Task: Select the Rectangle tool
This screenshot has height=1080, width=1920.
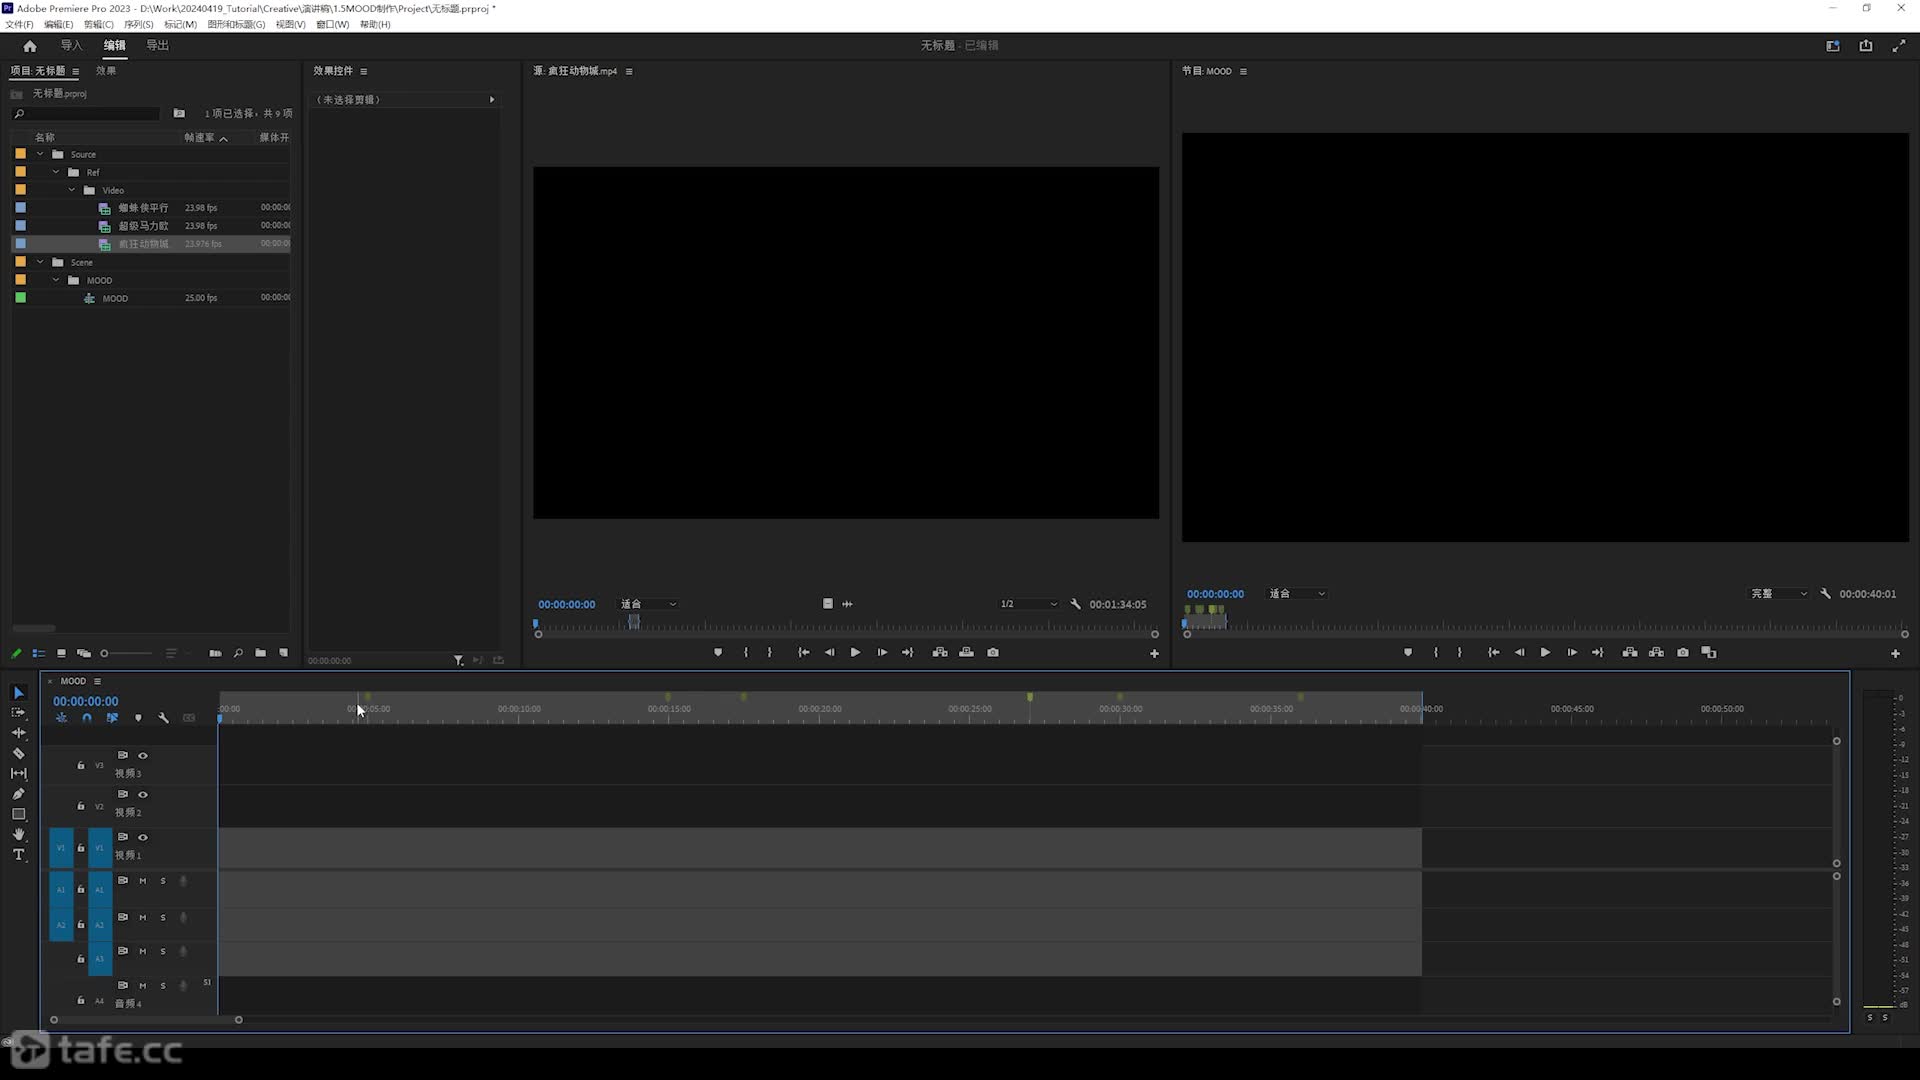Action: tap(18, 814)
